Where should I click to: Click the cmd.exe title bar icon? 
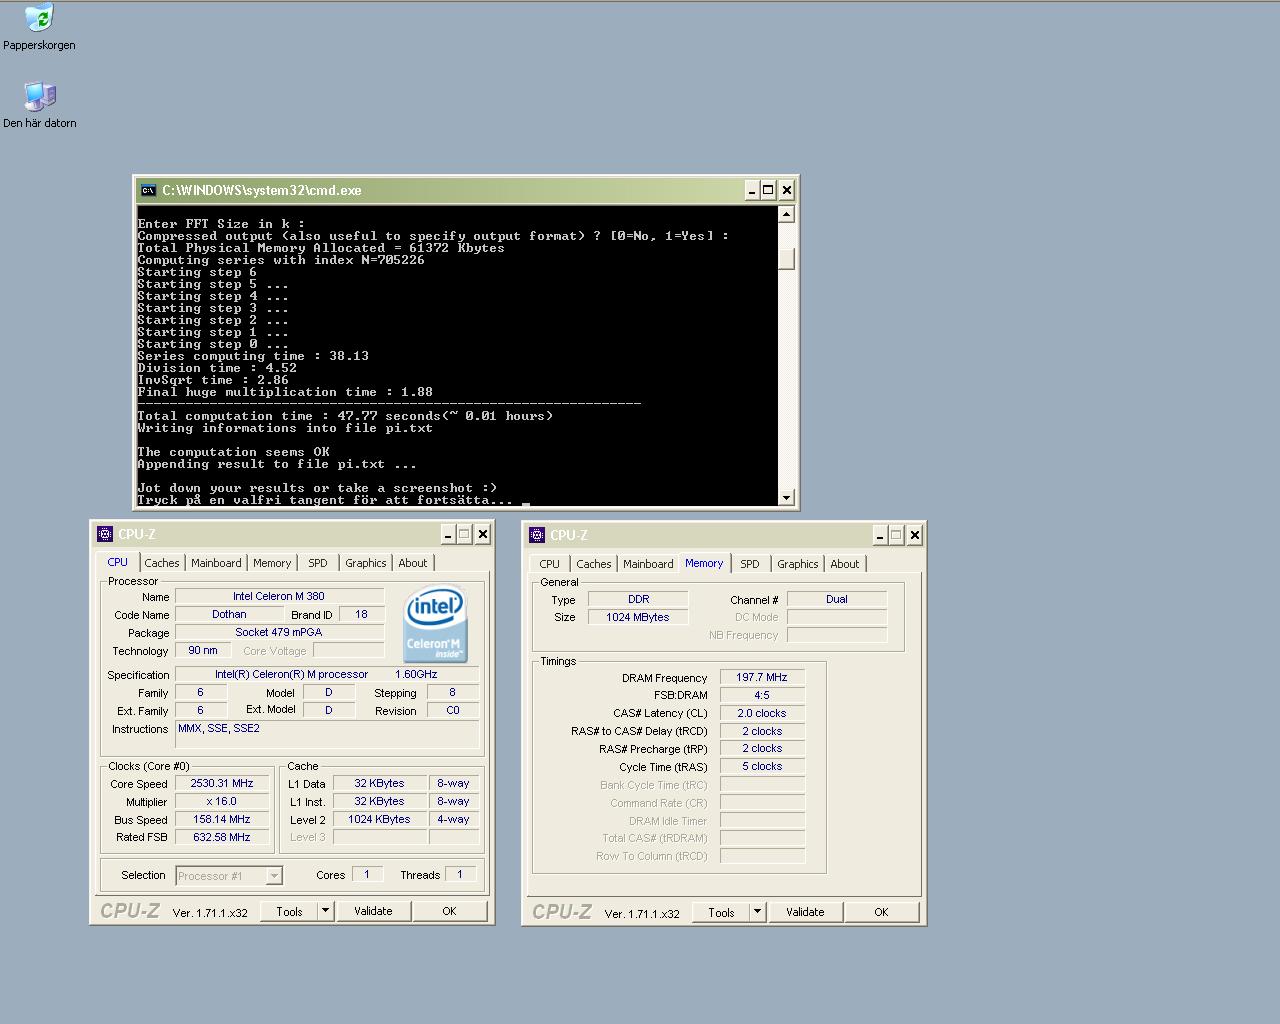148,190
